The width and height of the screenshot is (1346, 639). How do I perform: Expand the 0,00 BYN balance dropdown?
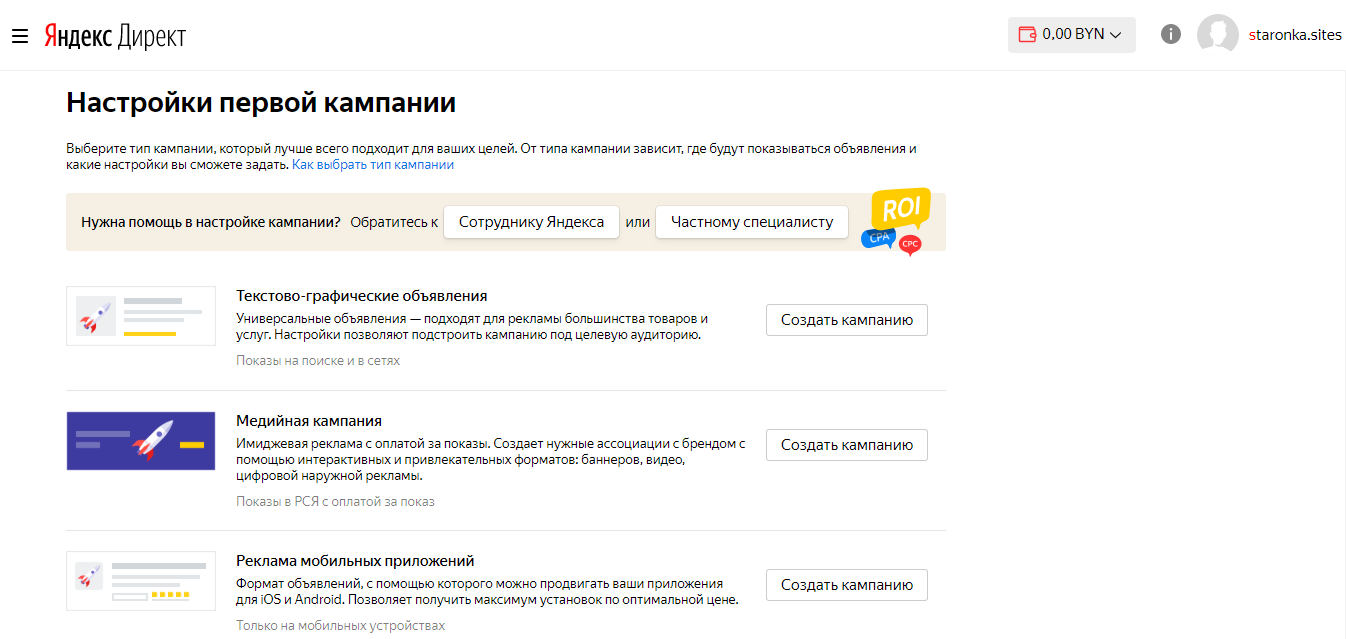click(x=1072, y=34)
